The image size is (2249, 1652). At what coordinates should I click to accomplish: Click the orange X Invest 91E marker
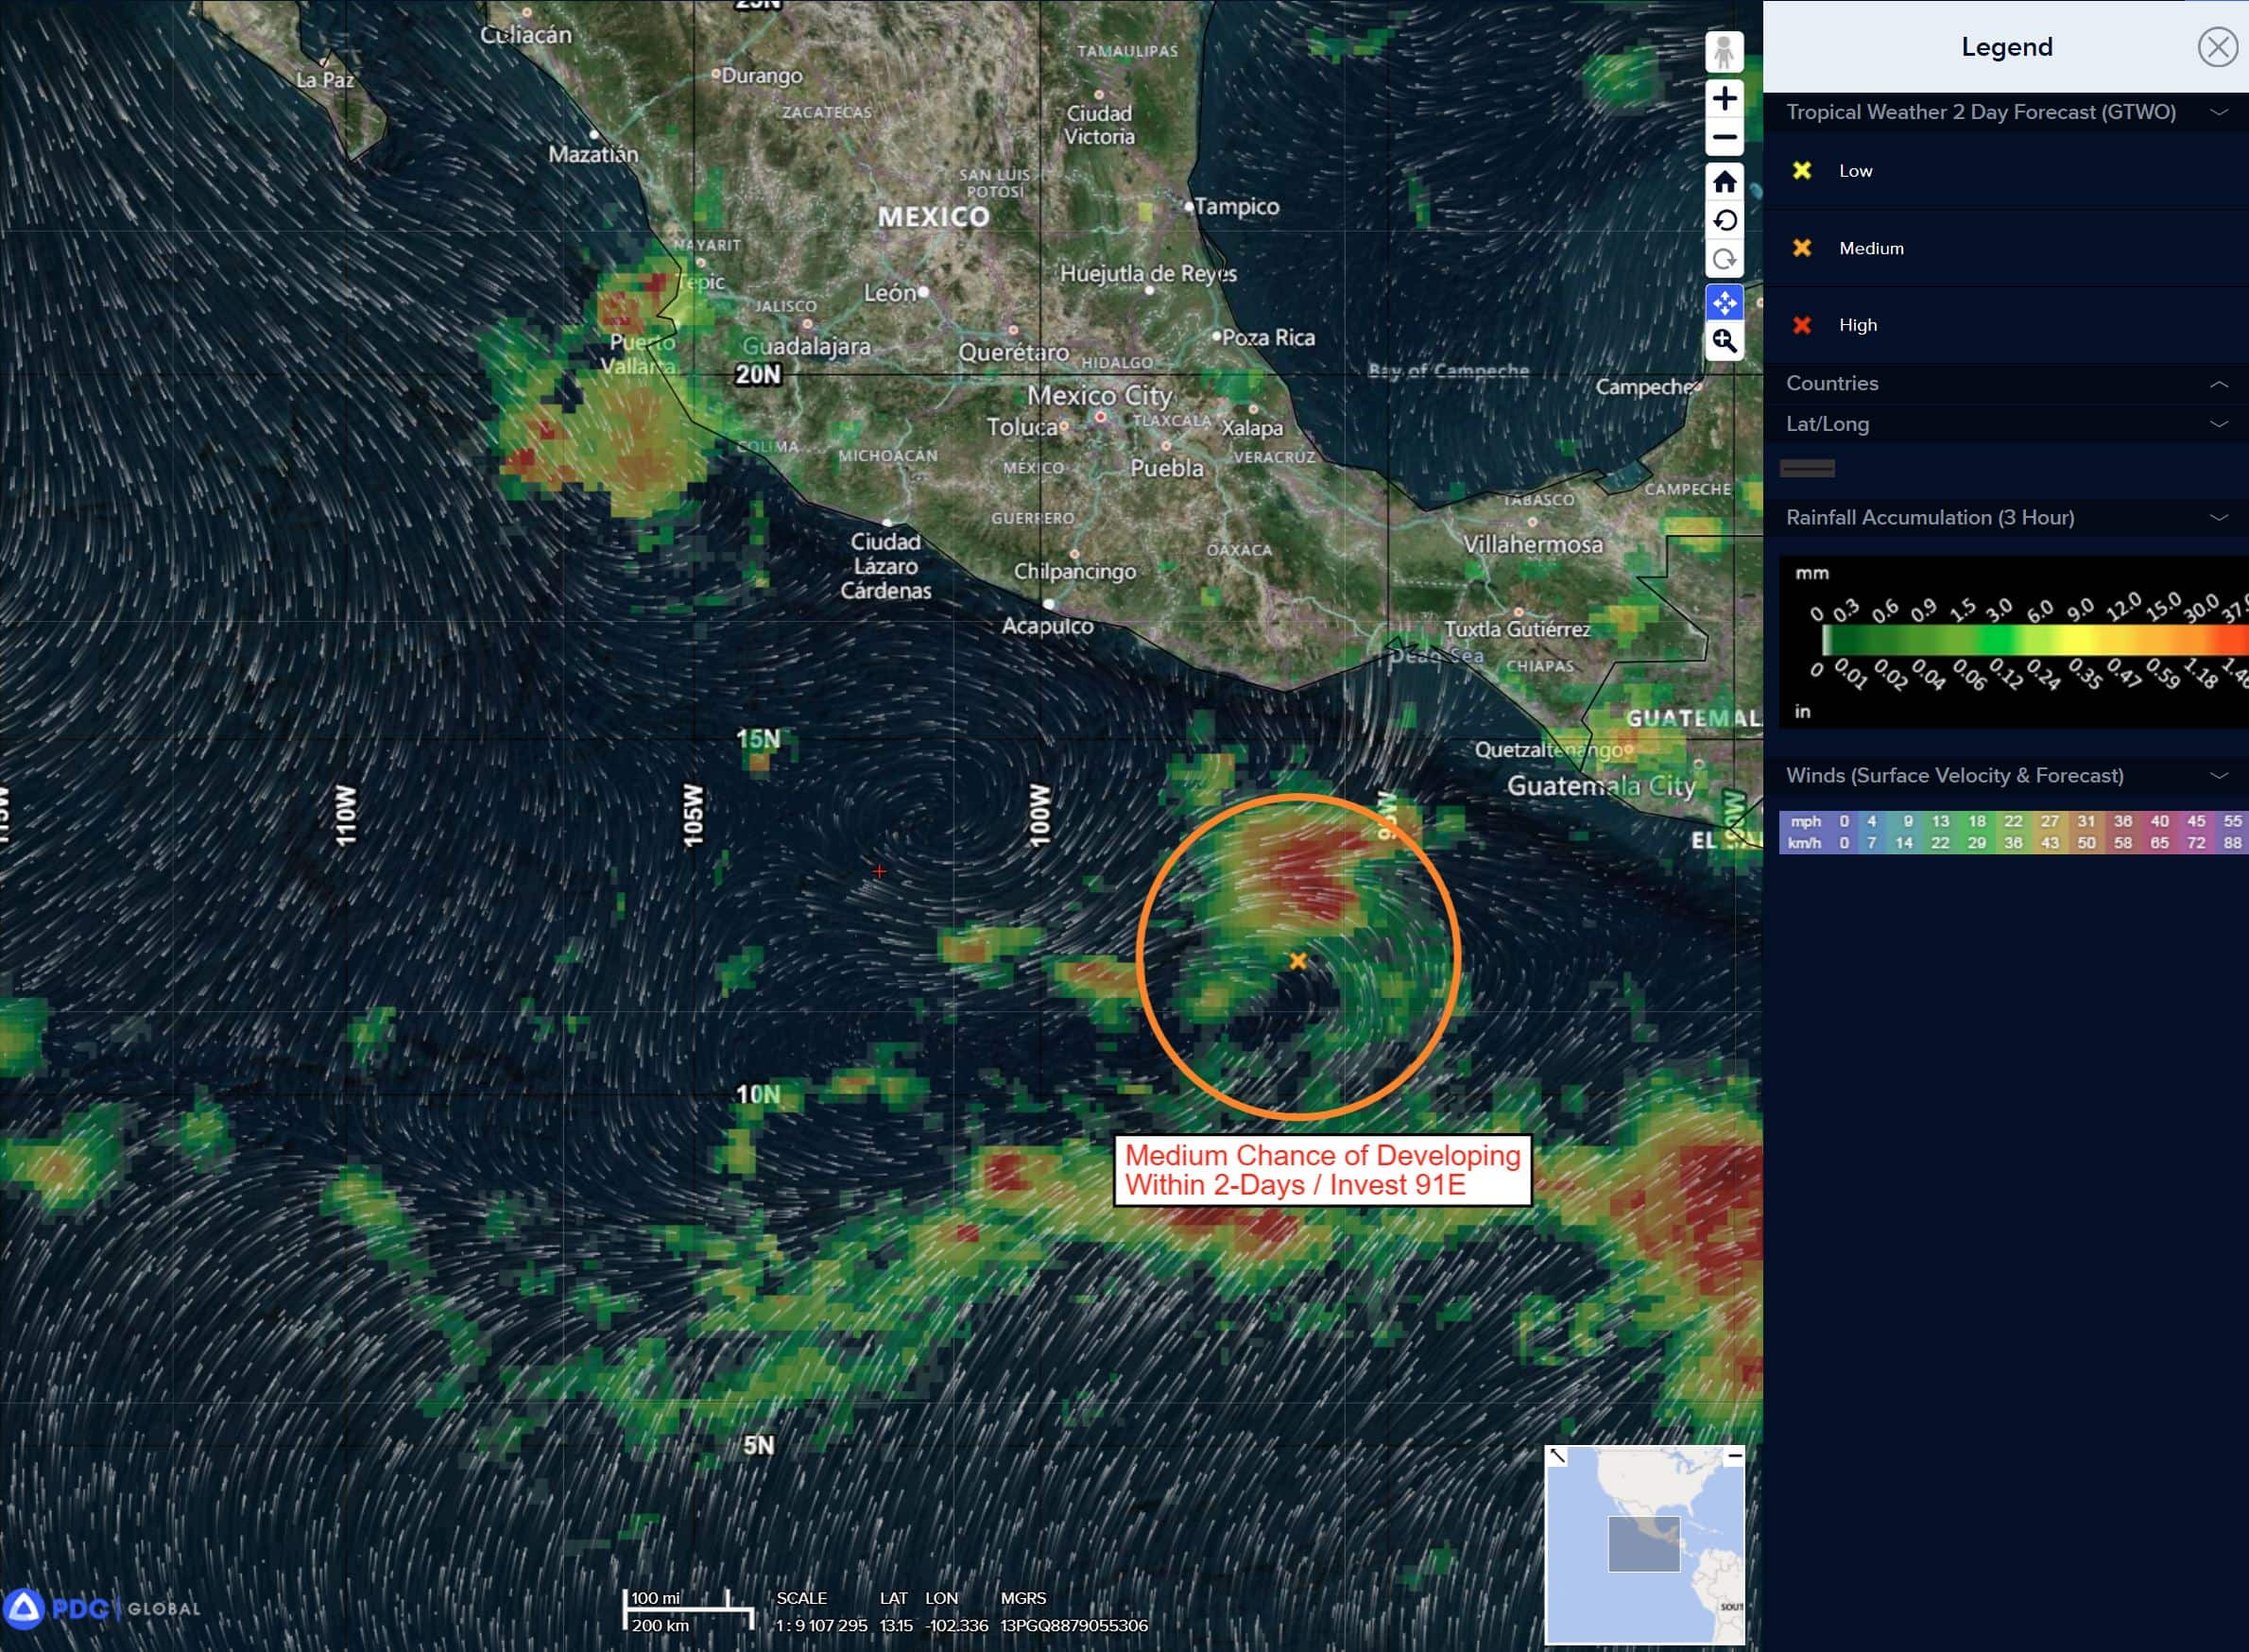tap(1297, 961)
